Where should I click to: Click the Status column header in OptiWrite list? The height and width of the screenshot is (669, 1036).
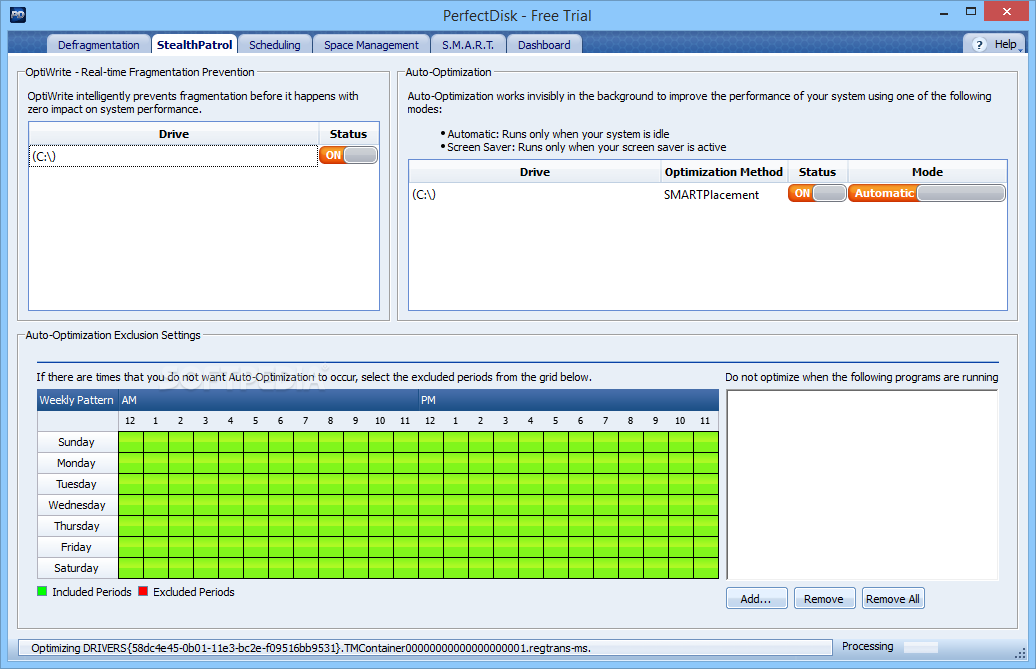[x=348, y=134]
